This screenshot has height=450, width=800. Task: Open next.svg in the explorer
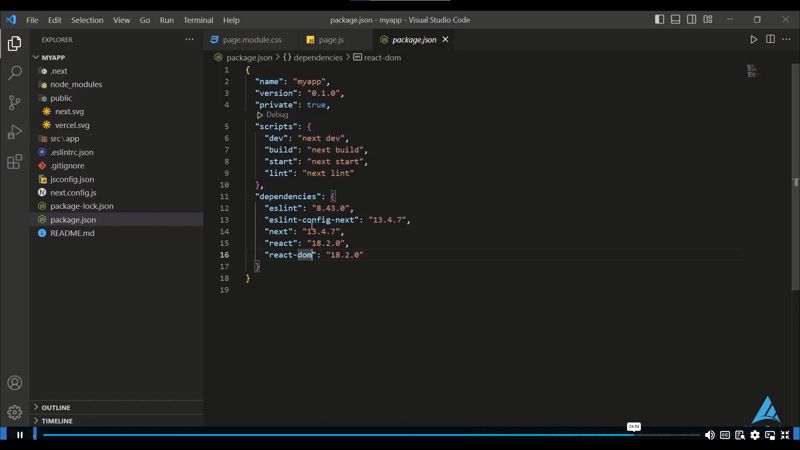pyautogui.click(x=117, y=111)
